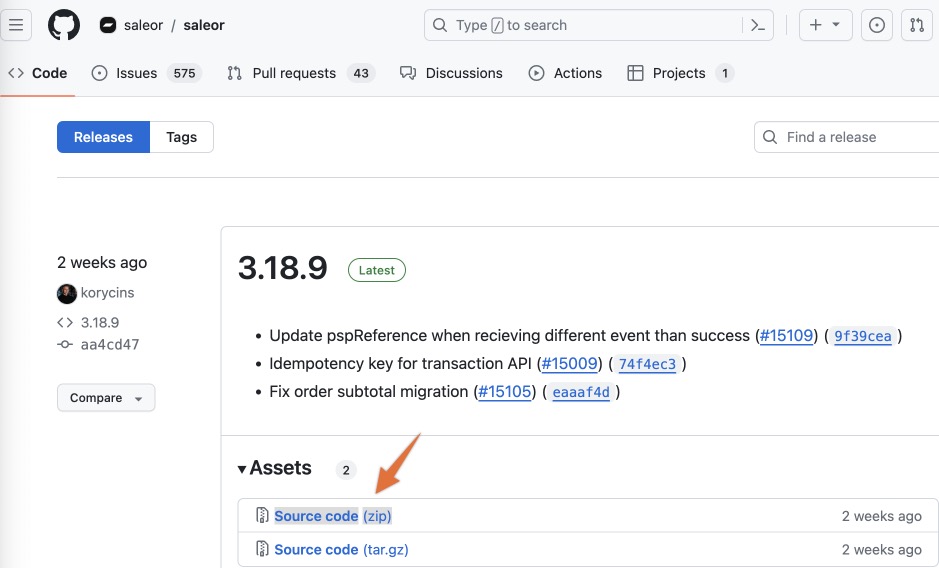Click the Projects count 1 badge

(x=725, y=73)
